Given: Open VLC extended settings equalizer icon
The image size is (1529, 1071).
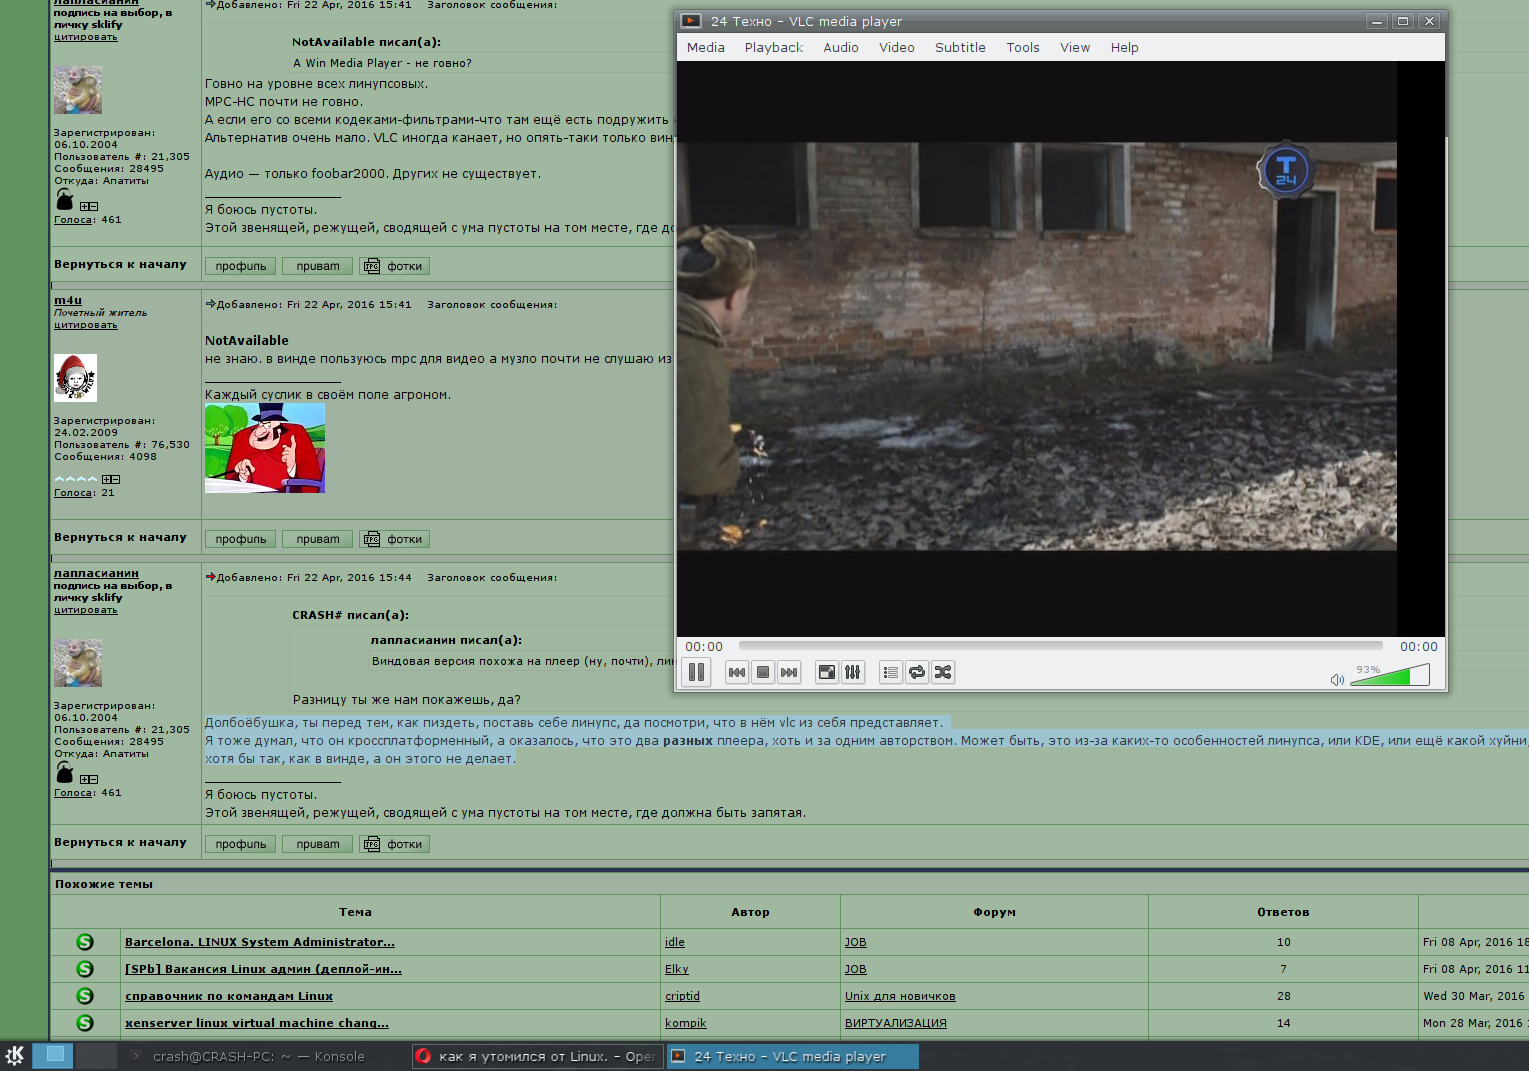Looking at the screenshot, I should [852, 672].
